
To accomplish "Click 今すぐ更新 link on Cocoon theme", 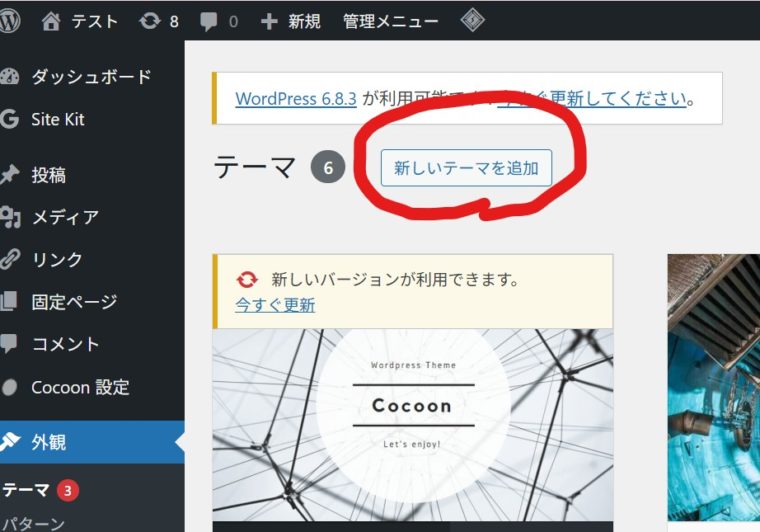I will tap(275, 305).
